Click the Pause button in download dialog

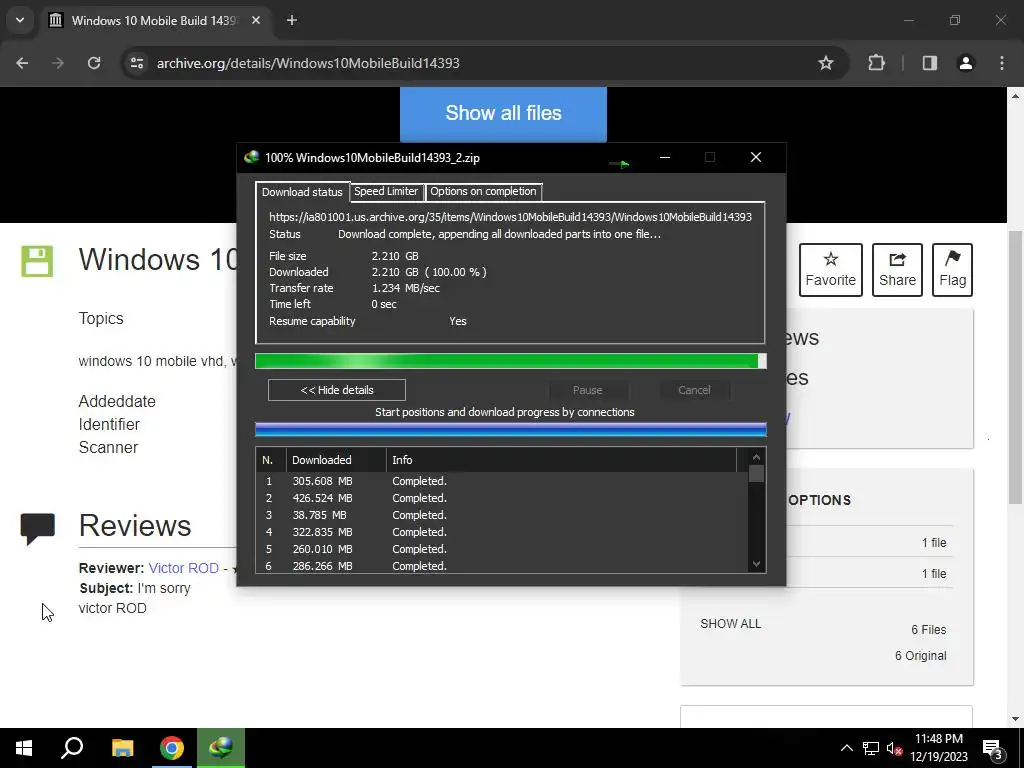[x=588, y=390]
